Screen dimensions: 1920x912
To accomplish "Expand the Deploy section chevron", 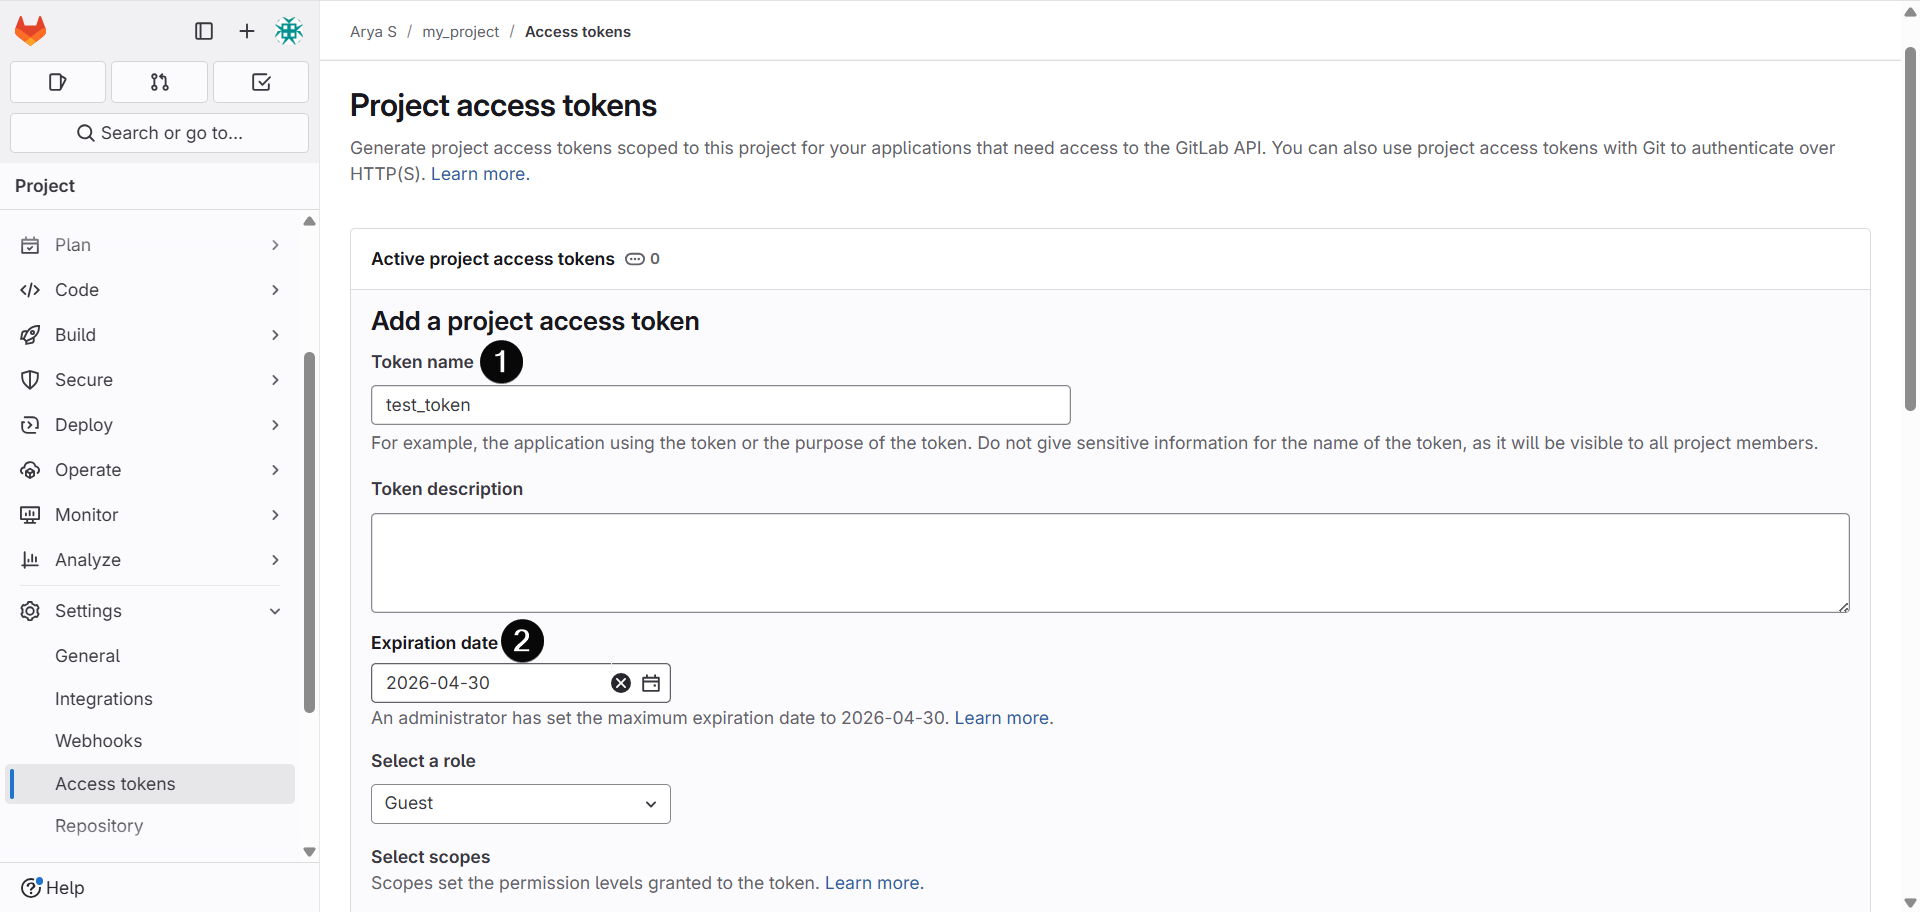I will (x=275, y=425).
